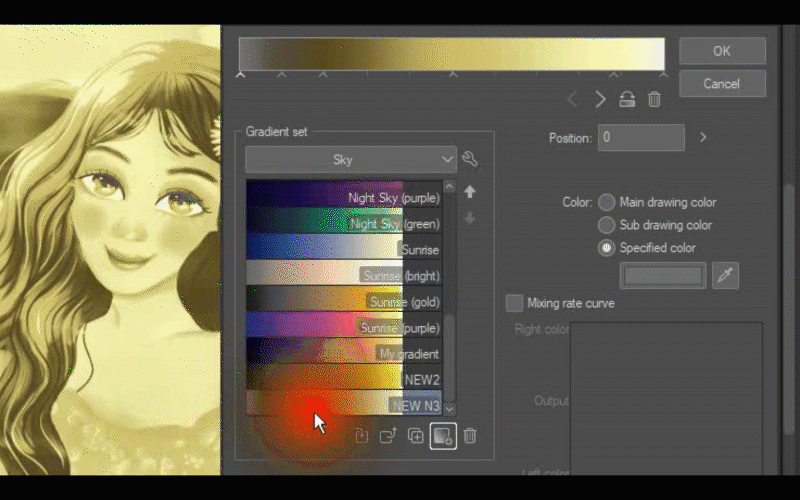This screenshot has height=500, width=800.
Task: Click the mixing rate curve graph
Action: coord(666,398)
